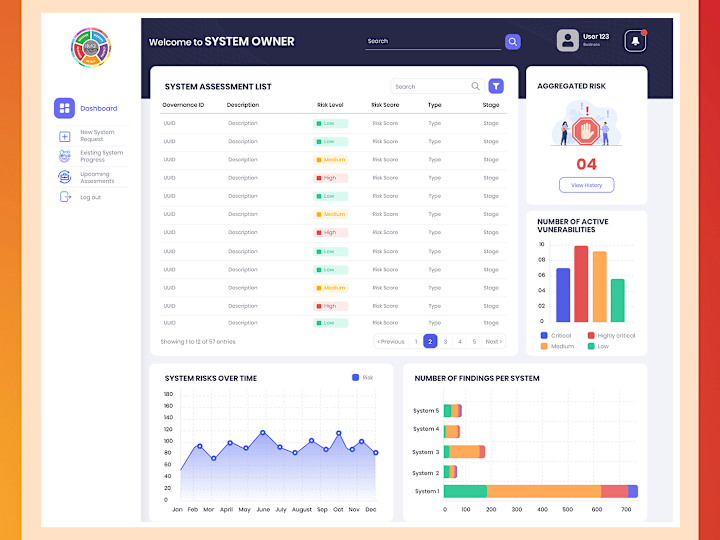Click the Upcoming Assessments sidebar icon
Viewport: 720px width, 540px height.
pyautogui.click(x=65, y=177)
